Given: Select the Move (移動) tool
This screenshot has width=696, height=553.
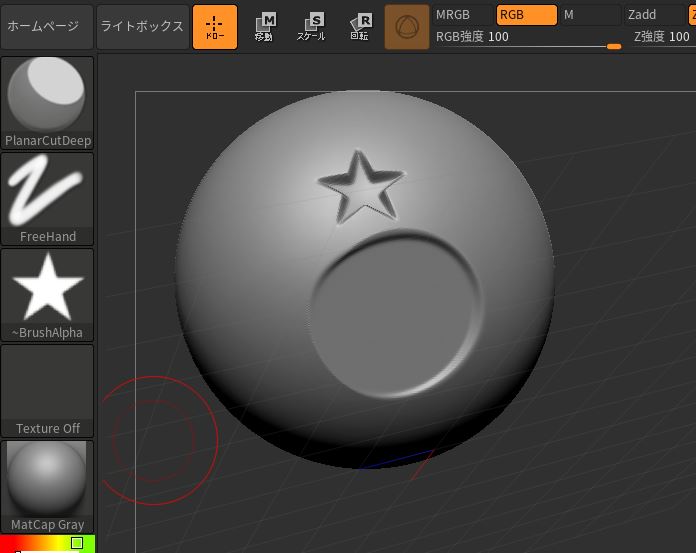Looking at the screenshot, I should [x=264, y=27].
